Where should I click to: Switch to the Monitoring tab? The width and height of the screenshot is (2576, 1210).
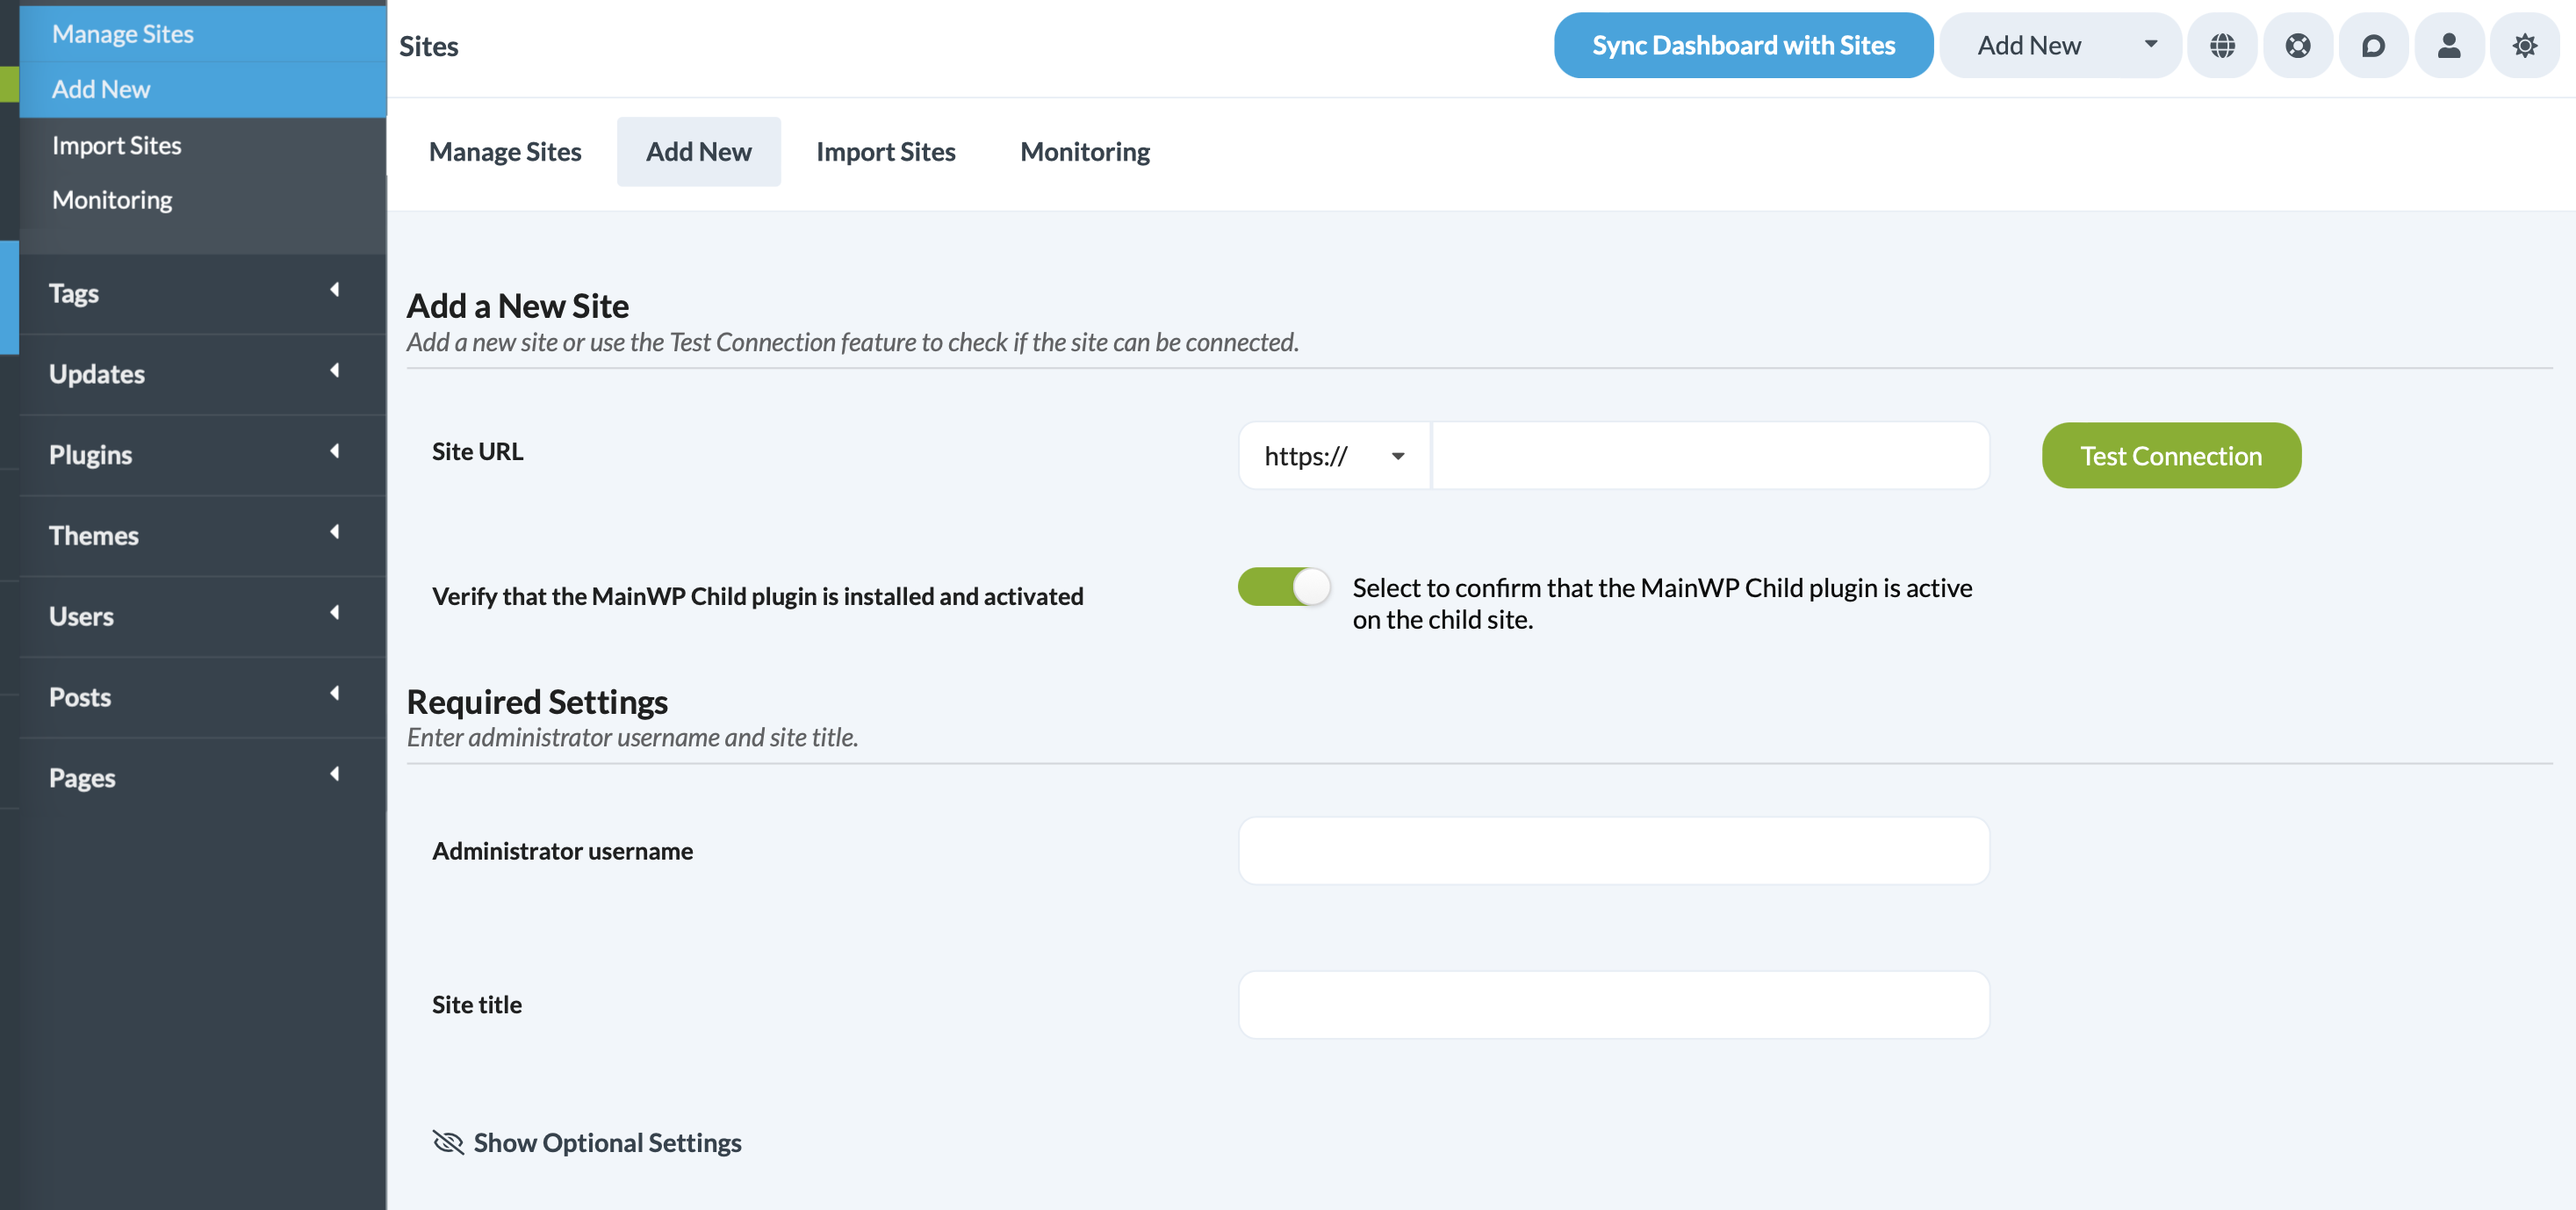(1084, 151)
